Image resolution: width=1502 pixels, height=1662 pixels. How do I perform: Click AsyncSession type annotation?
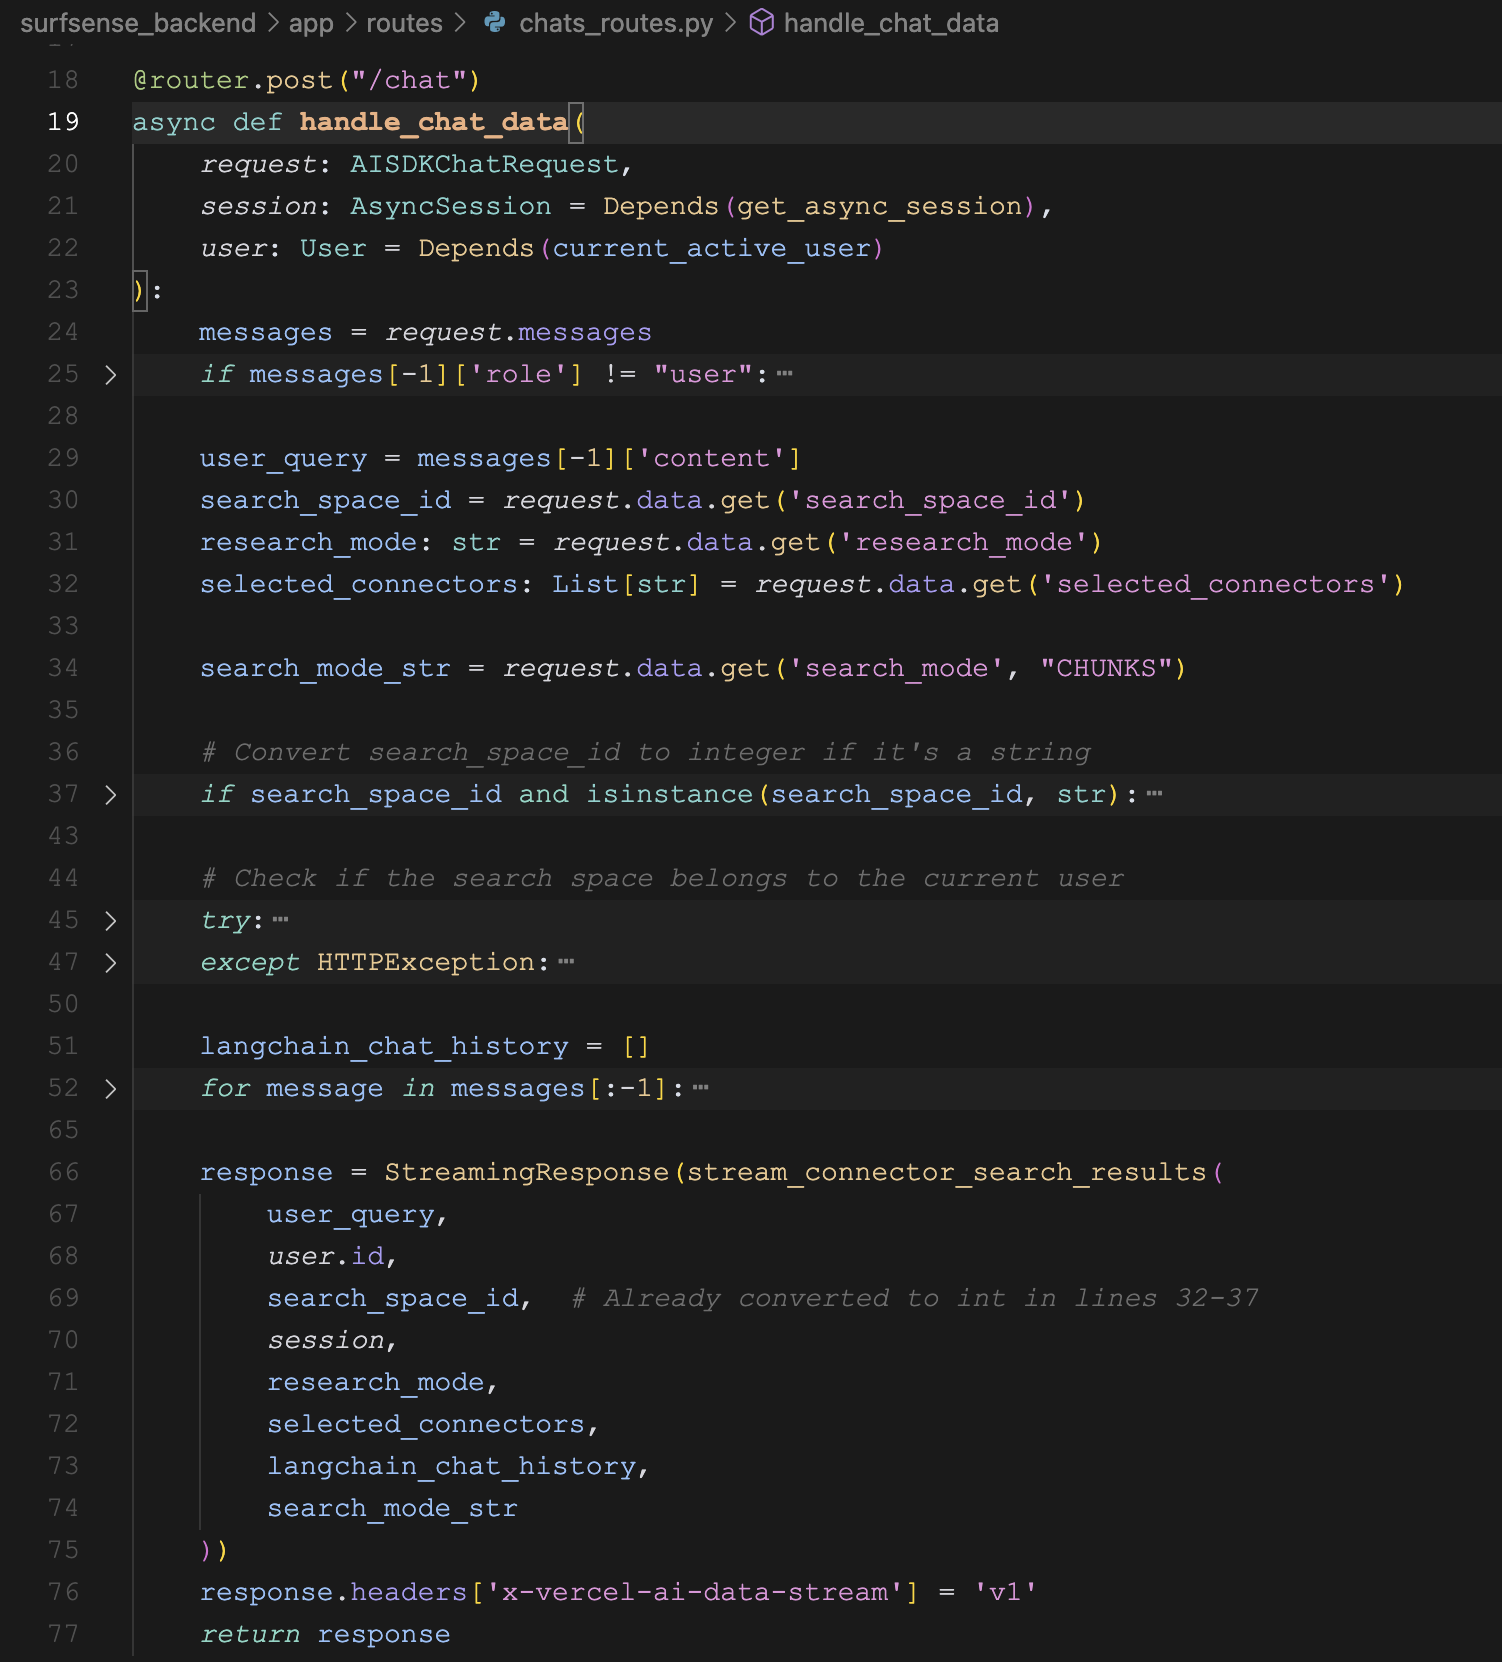pyautogui.click(x=450, y=206)
